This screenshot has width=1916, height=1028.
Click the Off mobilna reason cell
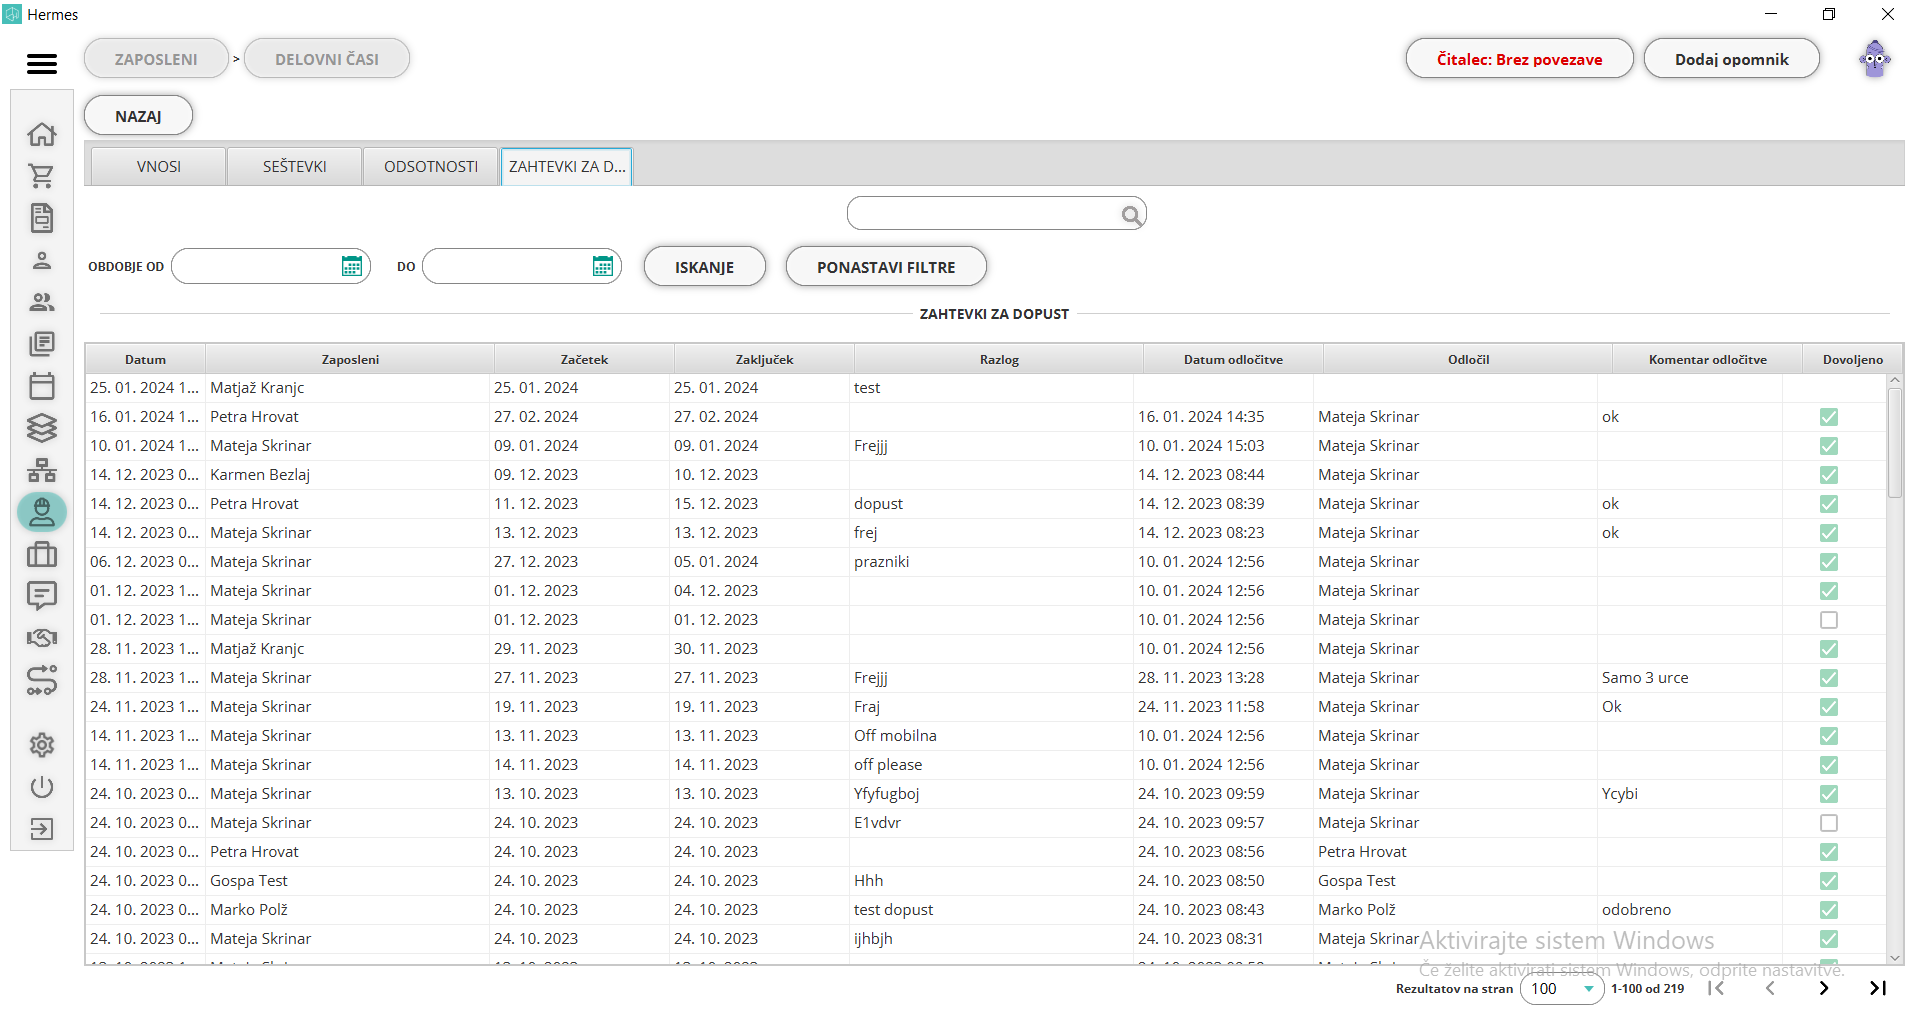click(x=992, y=736)
